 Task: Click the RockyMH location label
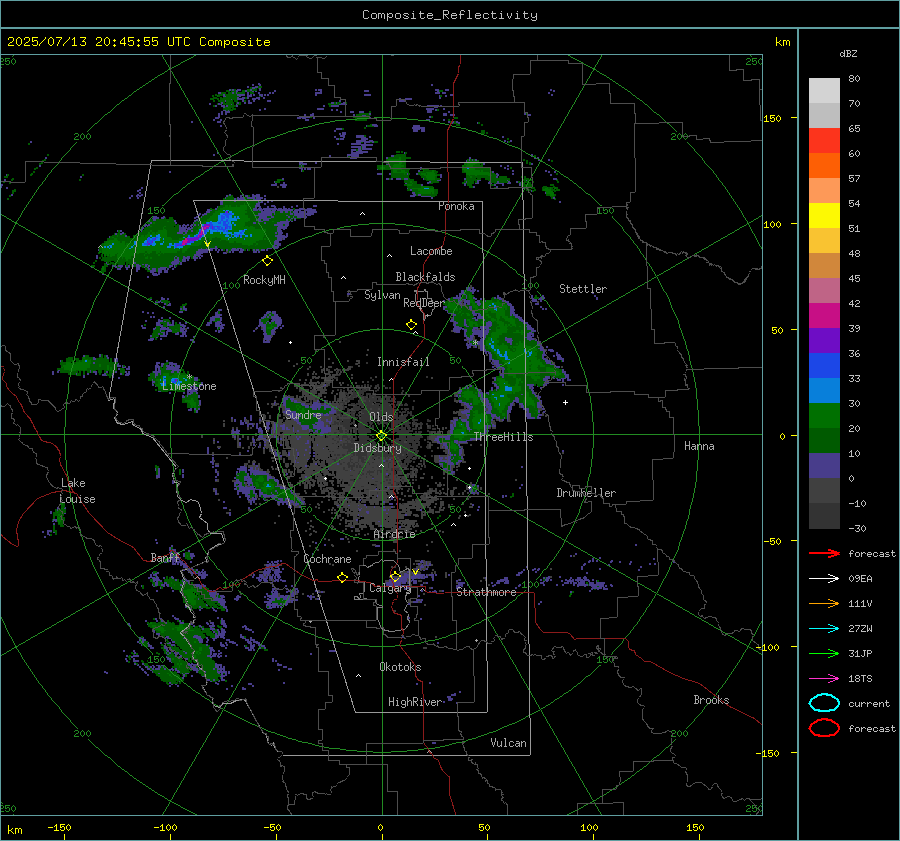264,280
